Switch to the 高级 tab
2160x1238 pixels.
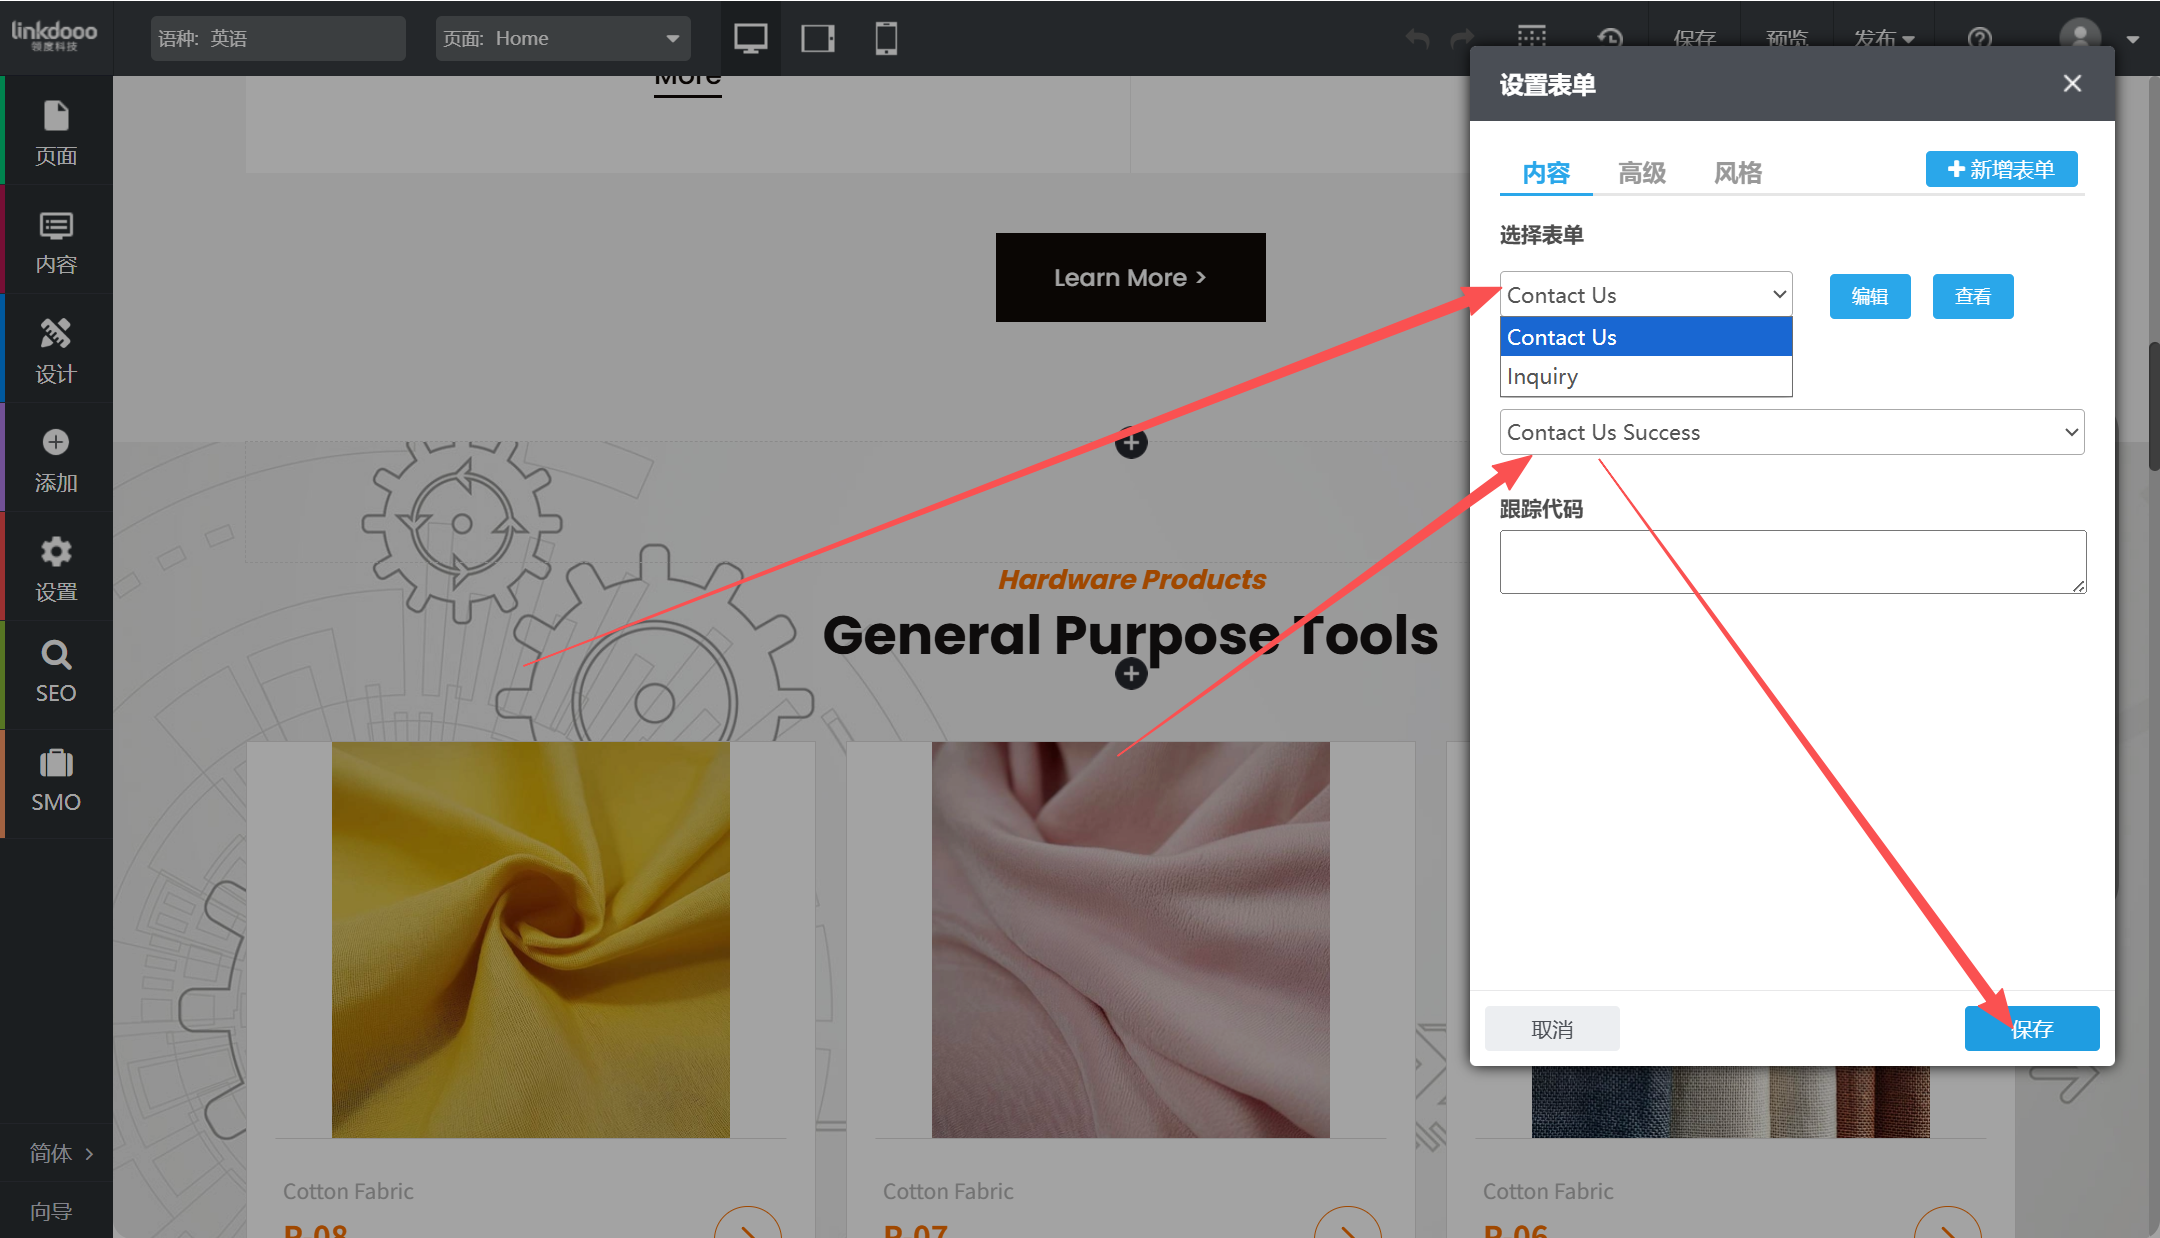[x=1642, y=173]
